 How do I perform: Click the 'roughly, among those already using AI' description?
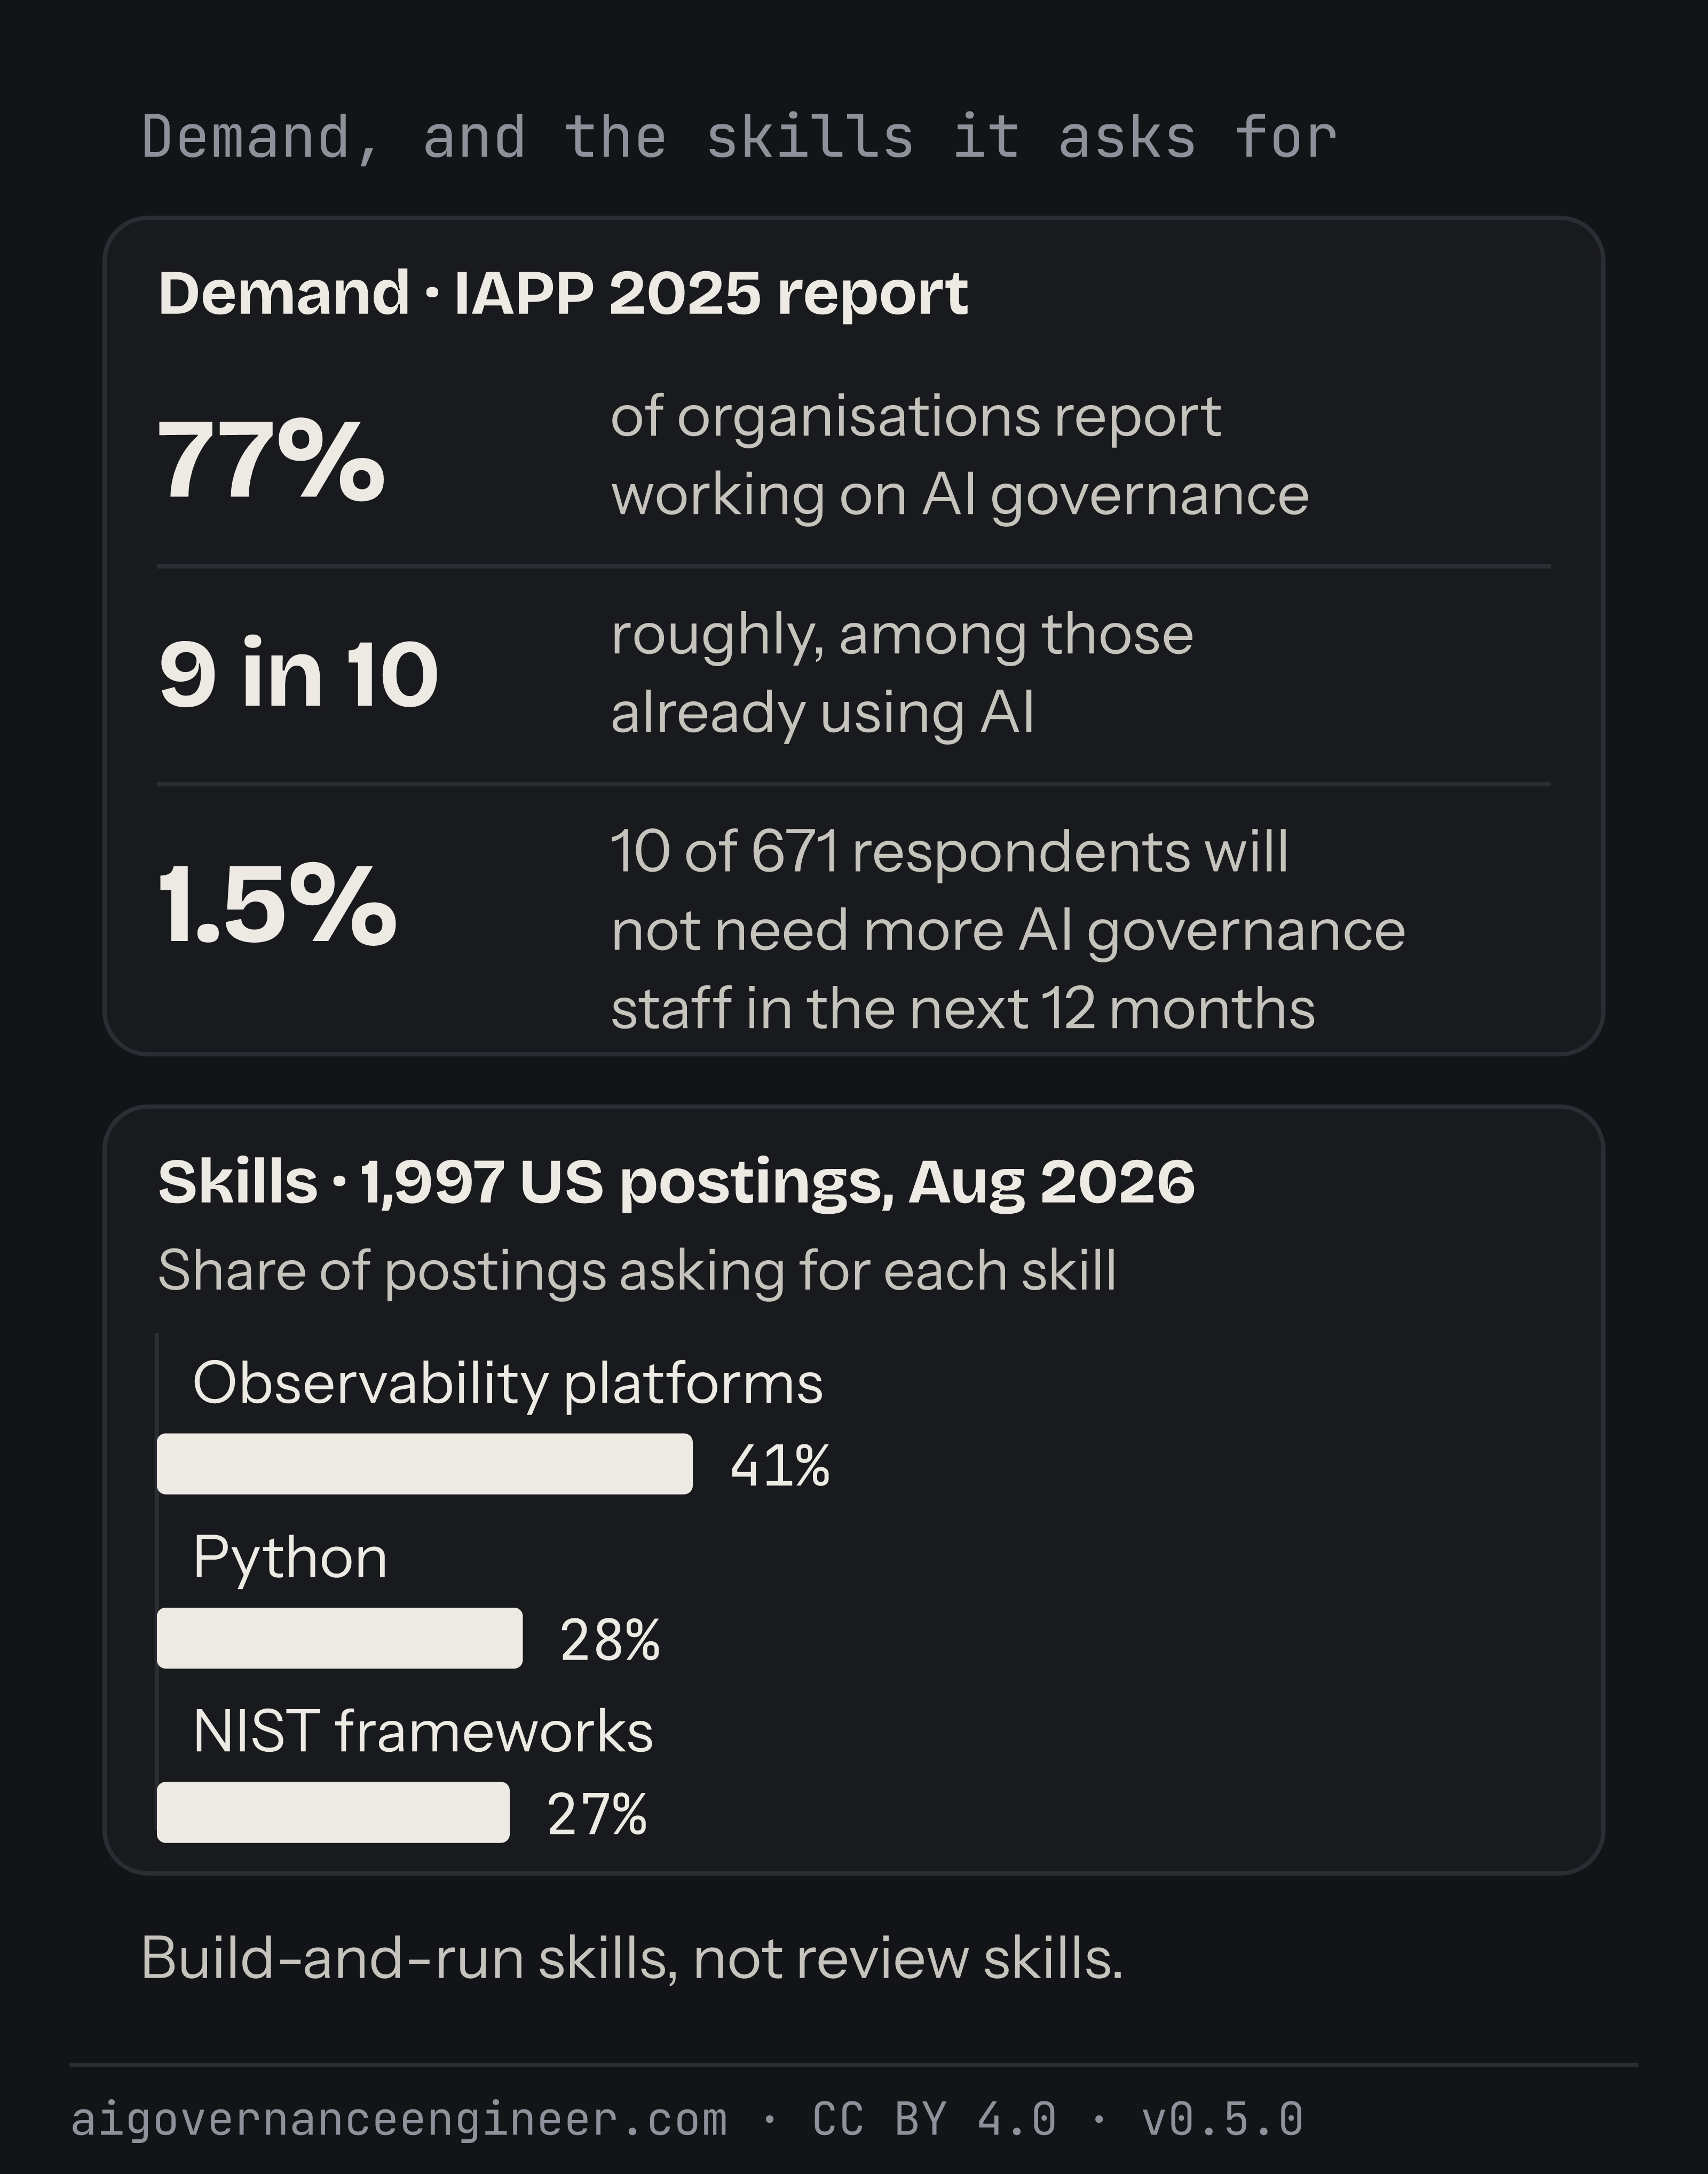click(901, 673)
